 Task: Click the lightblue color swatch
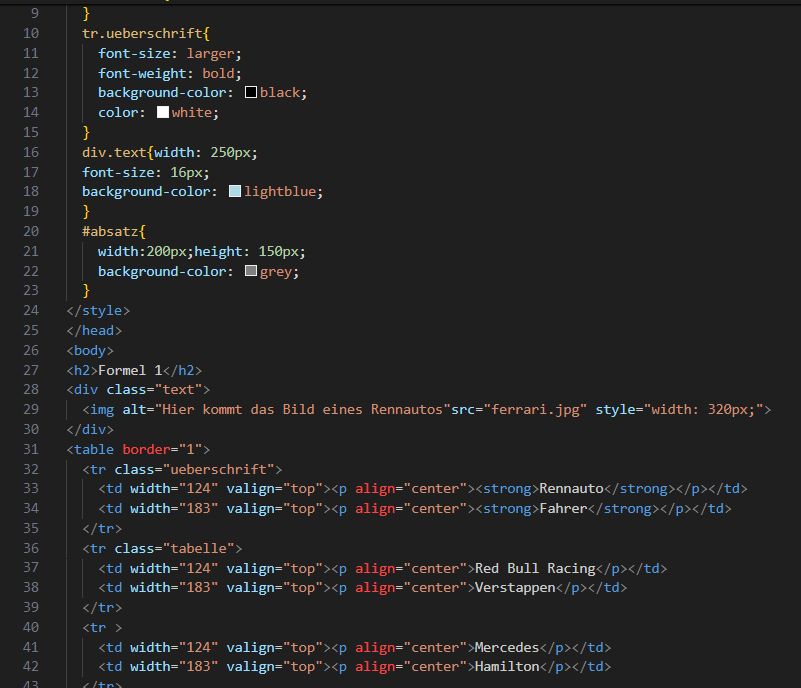[x=235, y=191]
